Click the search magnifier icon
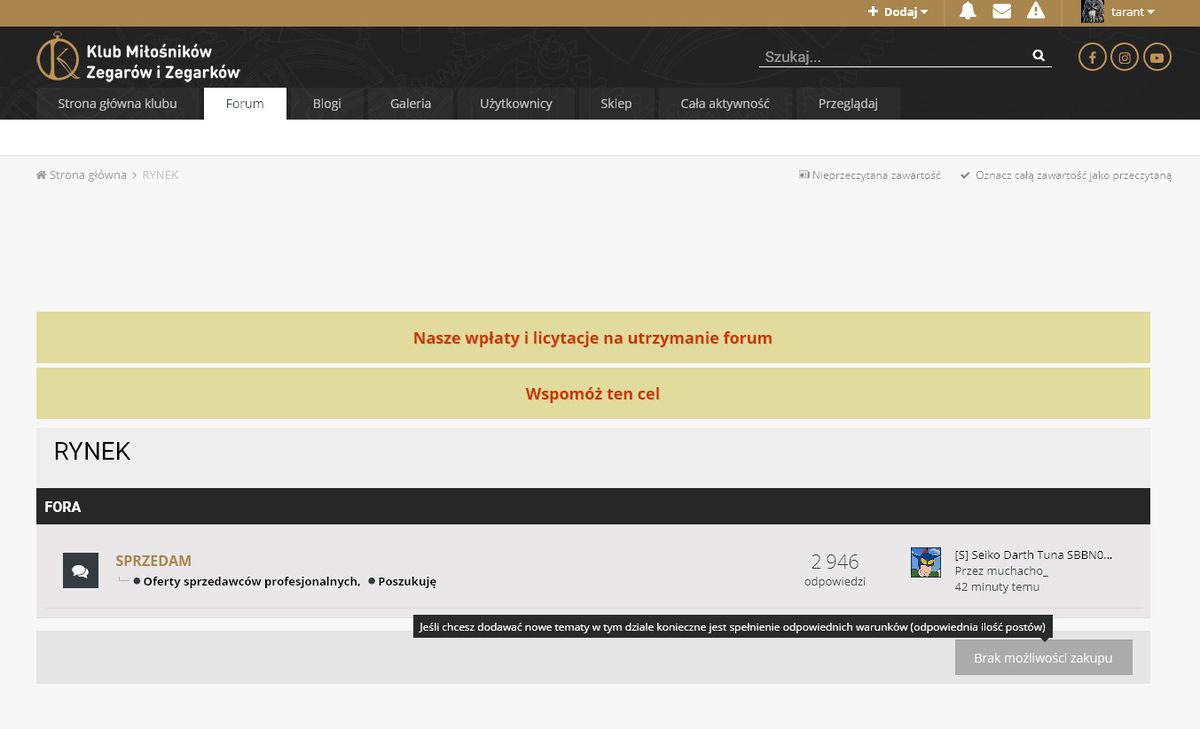Image resolution: width=1200 pixels, height=729 pixels. tap(1039, 56)
